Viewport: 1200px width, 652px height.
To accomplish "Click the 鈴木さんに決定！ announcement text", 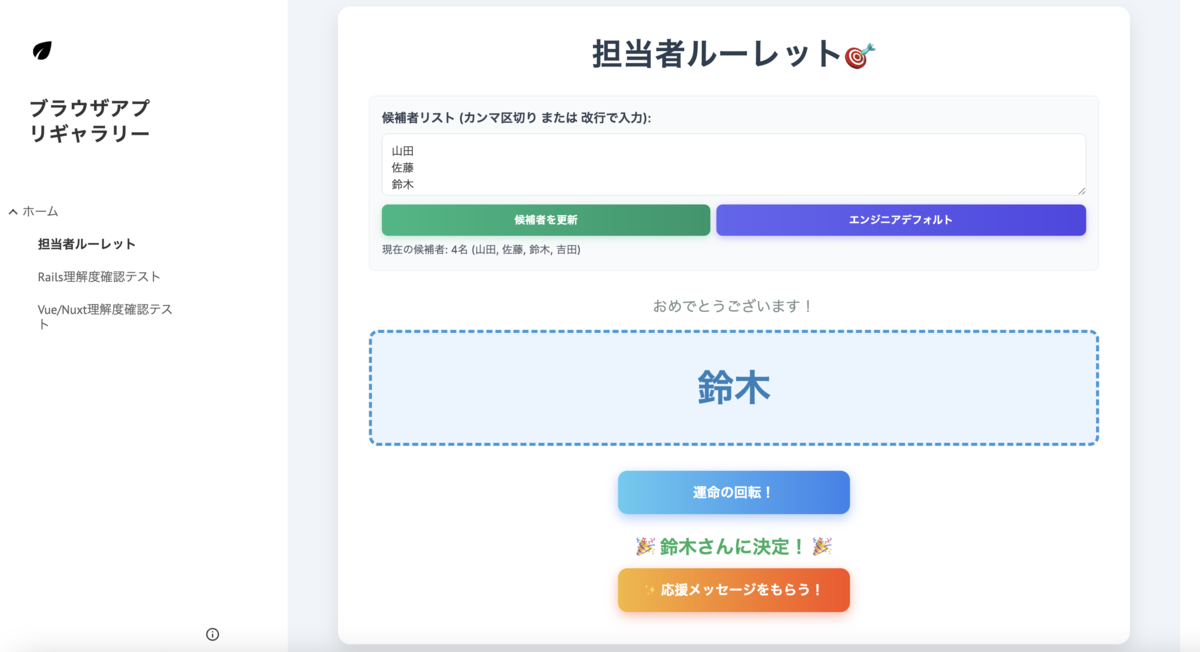I will tap(734, 547).
